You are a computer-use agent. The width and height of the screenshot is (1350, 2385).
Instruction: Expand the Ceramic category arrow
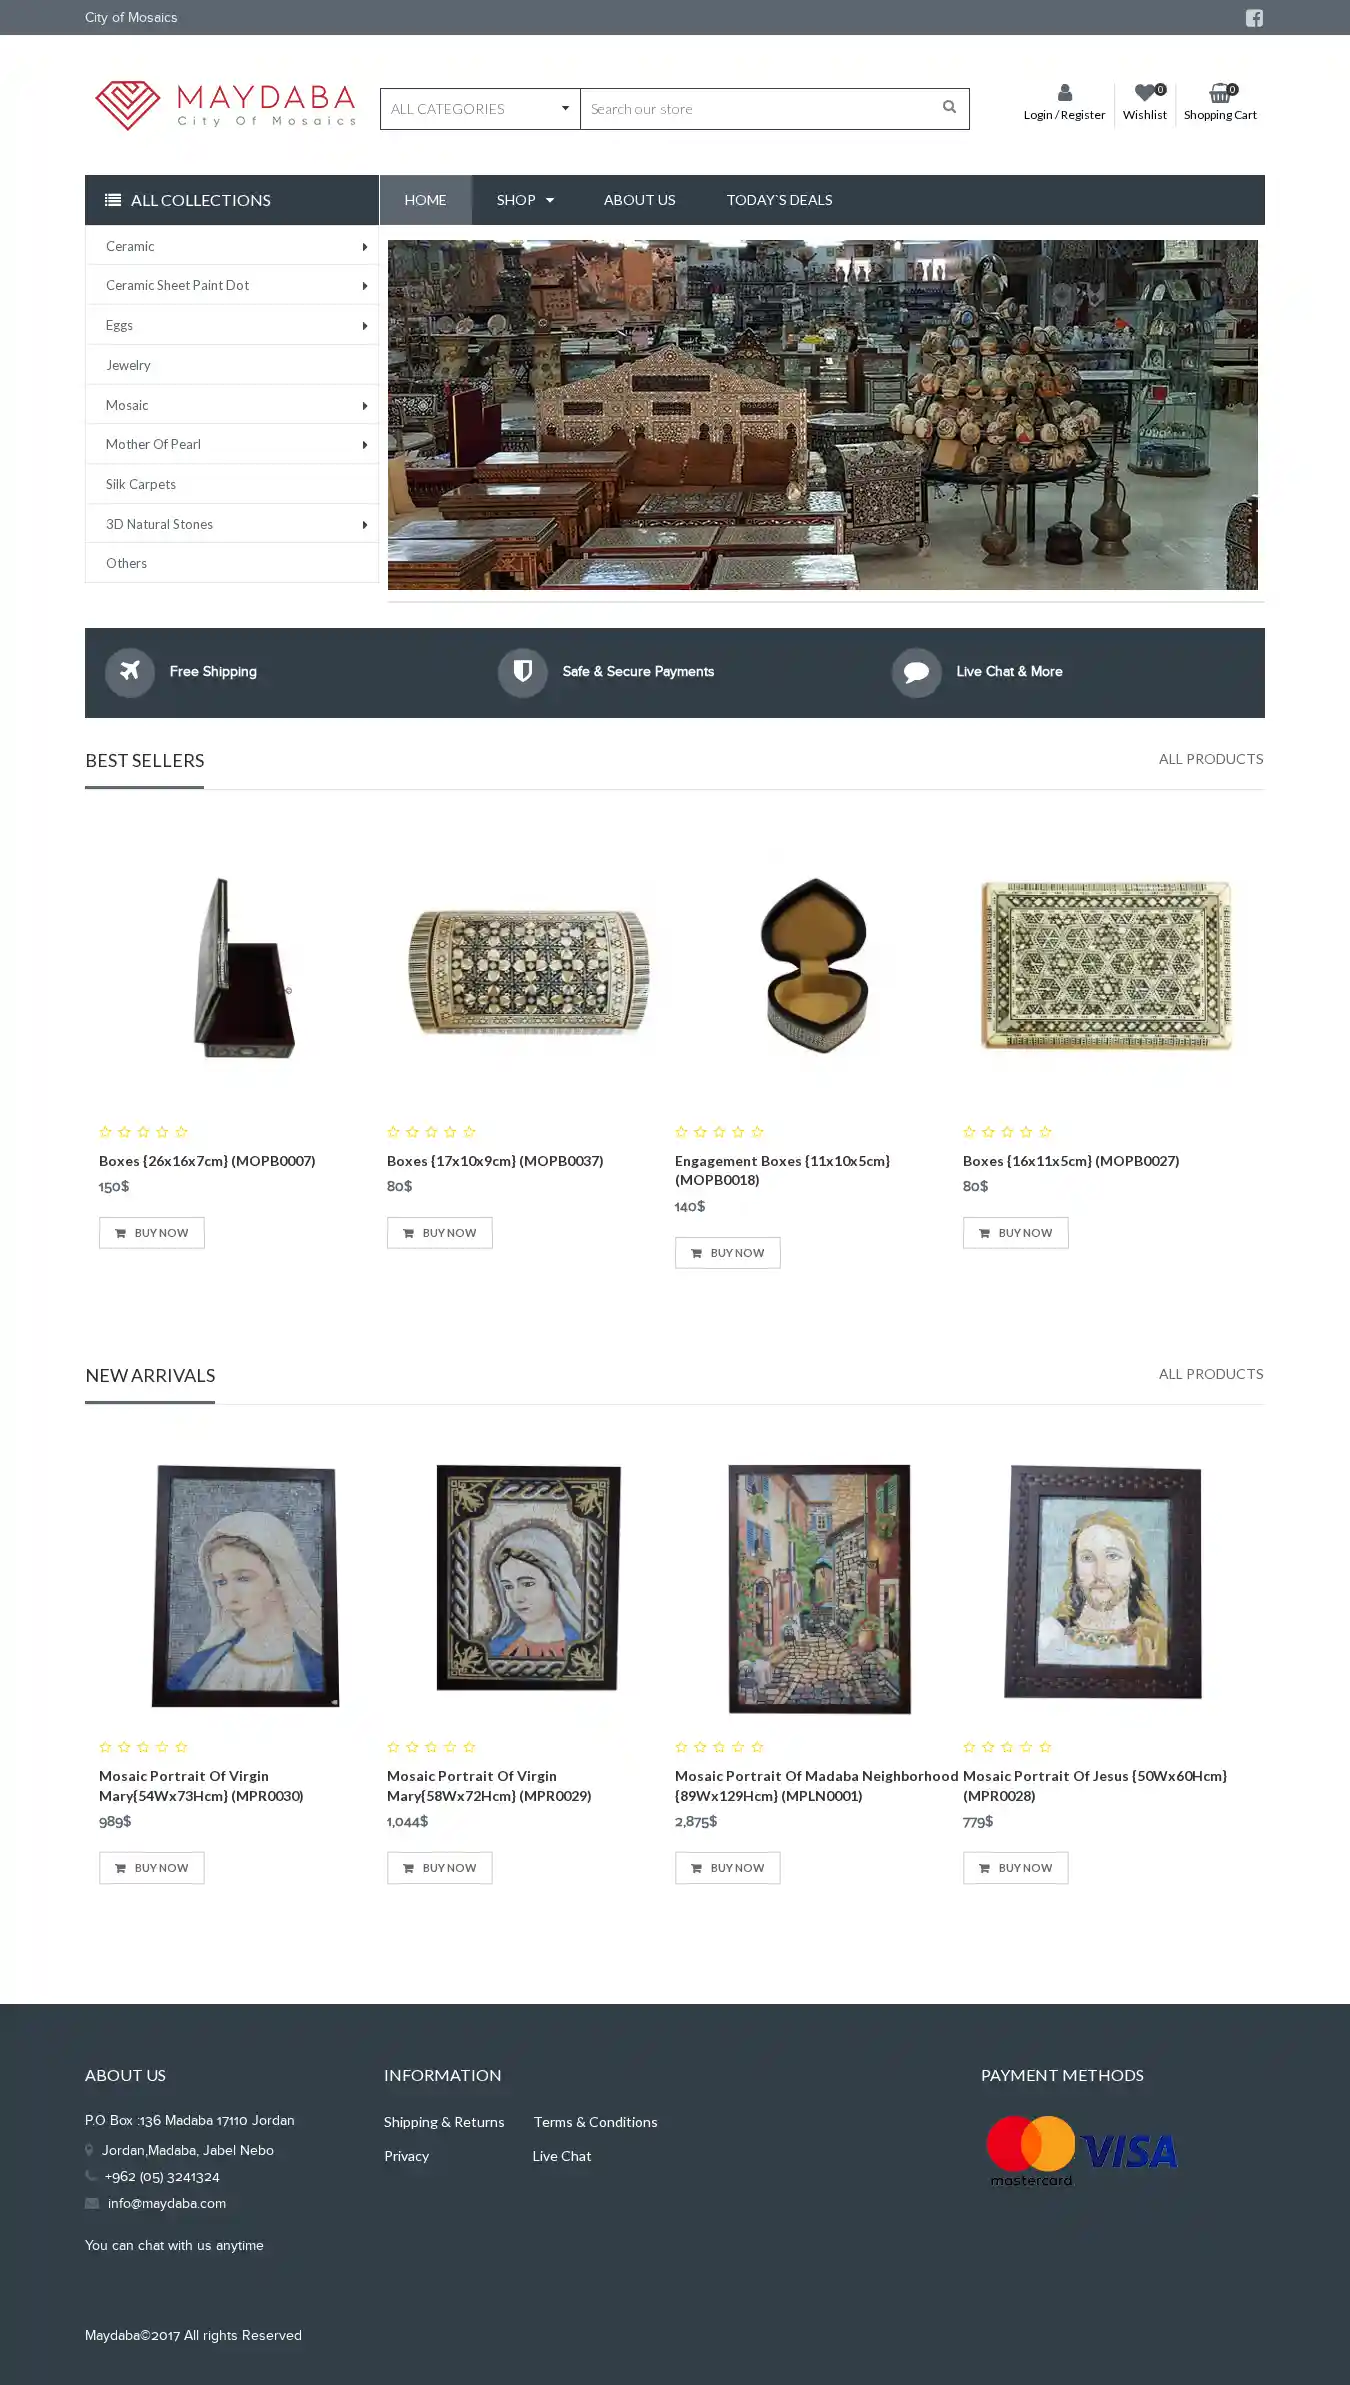(x=365, y=247)
